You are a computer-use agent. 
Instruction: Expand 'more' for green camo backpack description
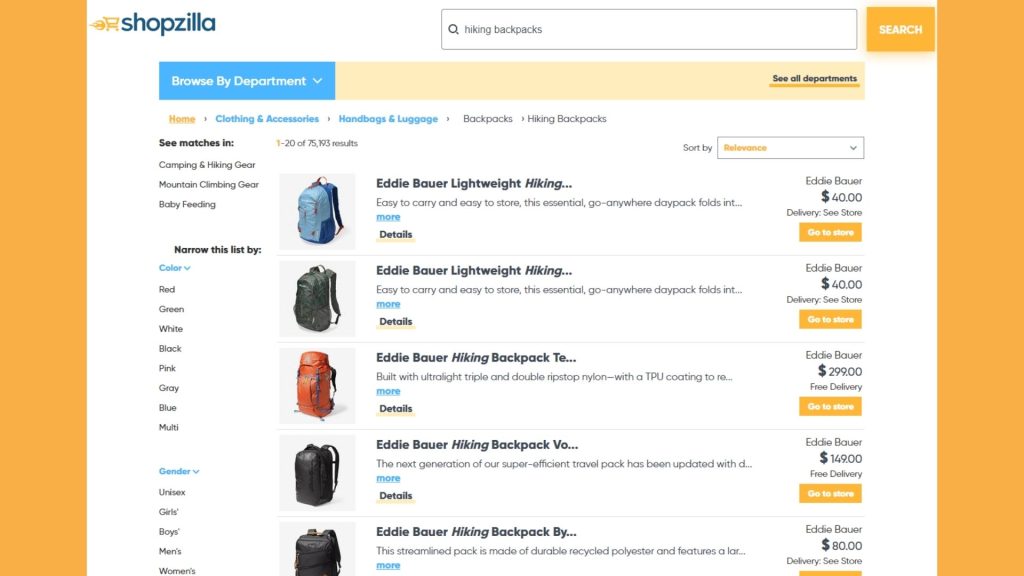tap(388, 304)
